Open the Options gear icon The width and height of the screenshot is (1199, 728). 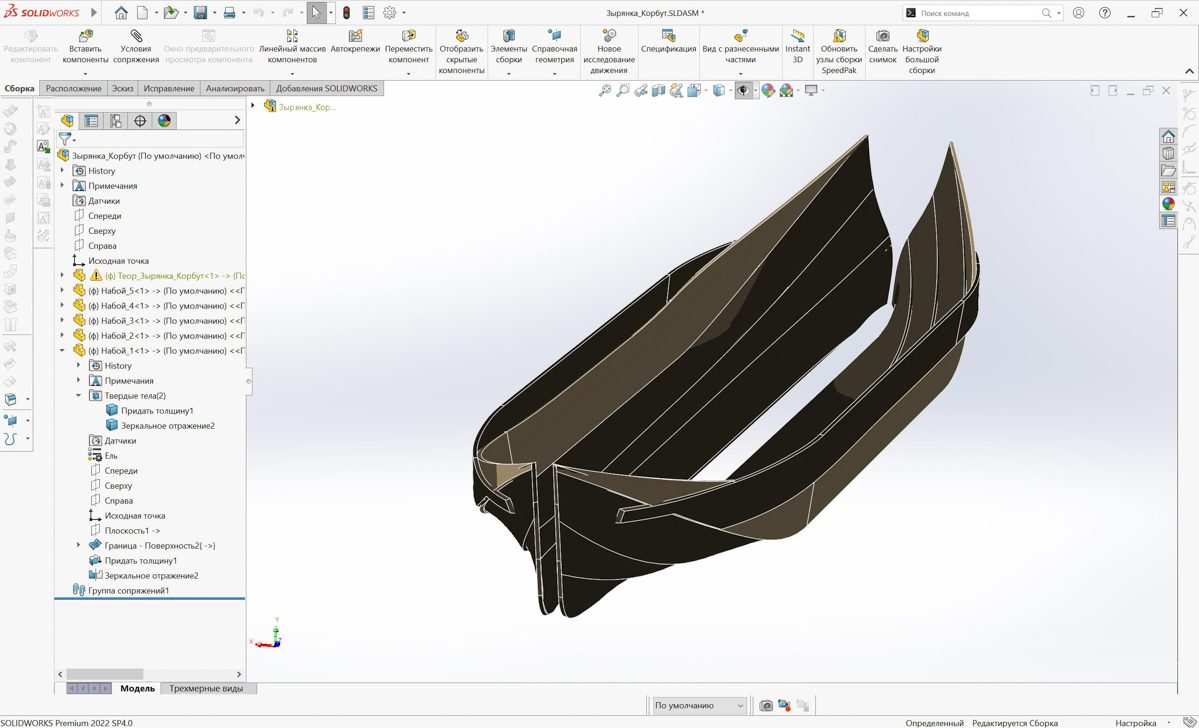click(x=389, y=13)
